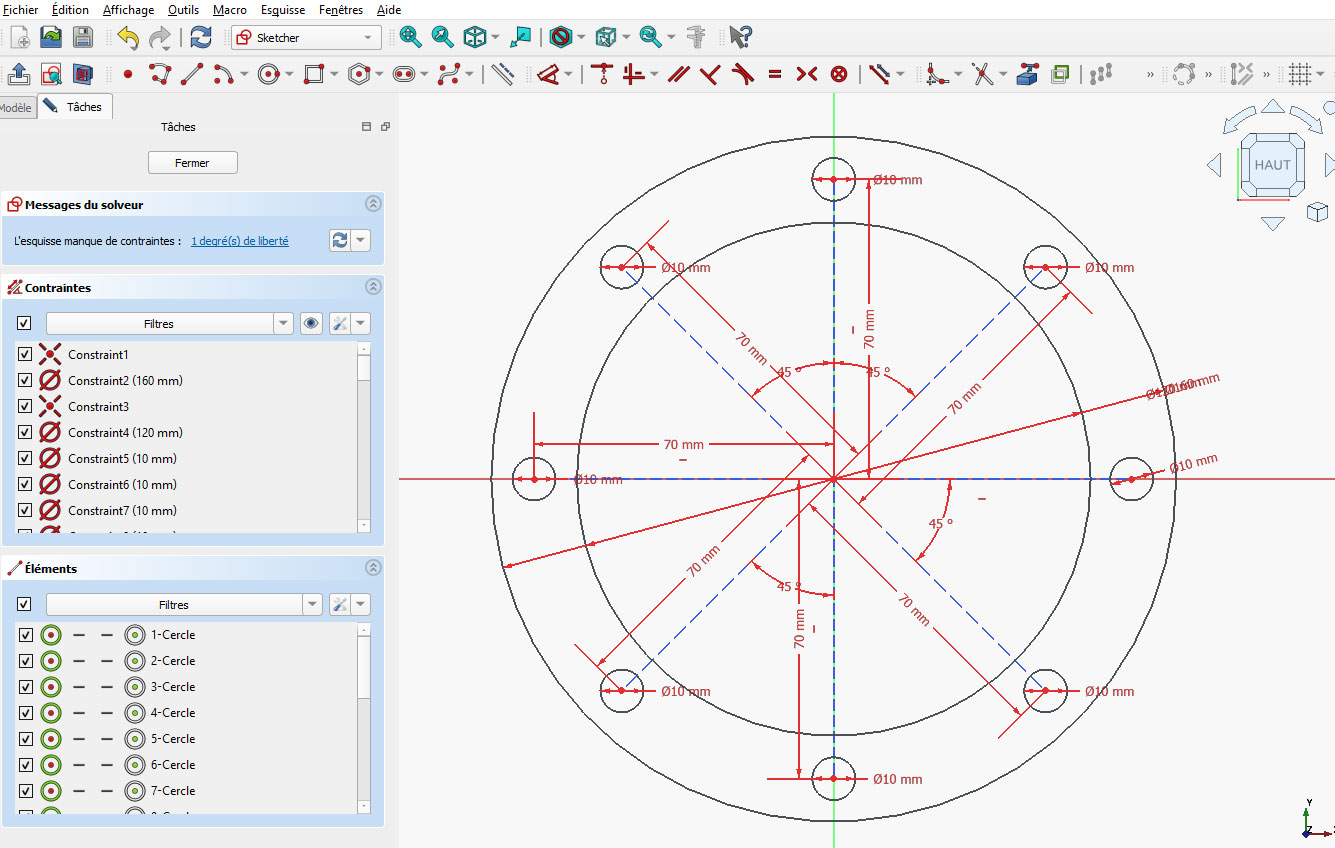Apply a symmetric constraint

point(808,74)
